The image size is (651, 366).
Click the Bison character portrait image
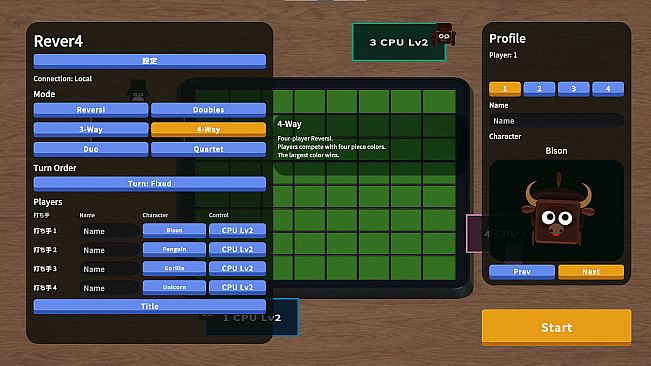556,210
